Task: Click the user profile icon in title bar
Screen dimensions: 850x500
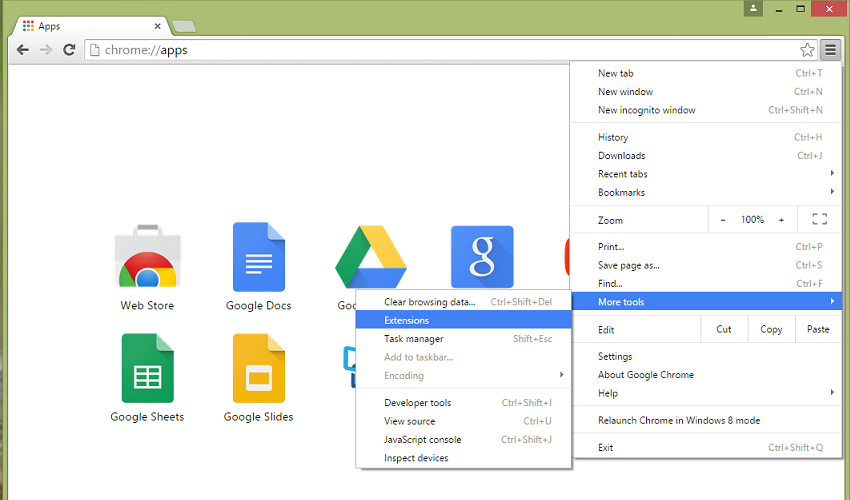Action: tap(753, 9)
